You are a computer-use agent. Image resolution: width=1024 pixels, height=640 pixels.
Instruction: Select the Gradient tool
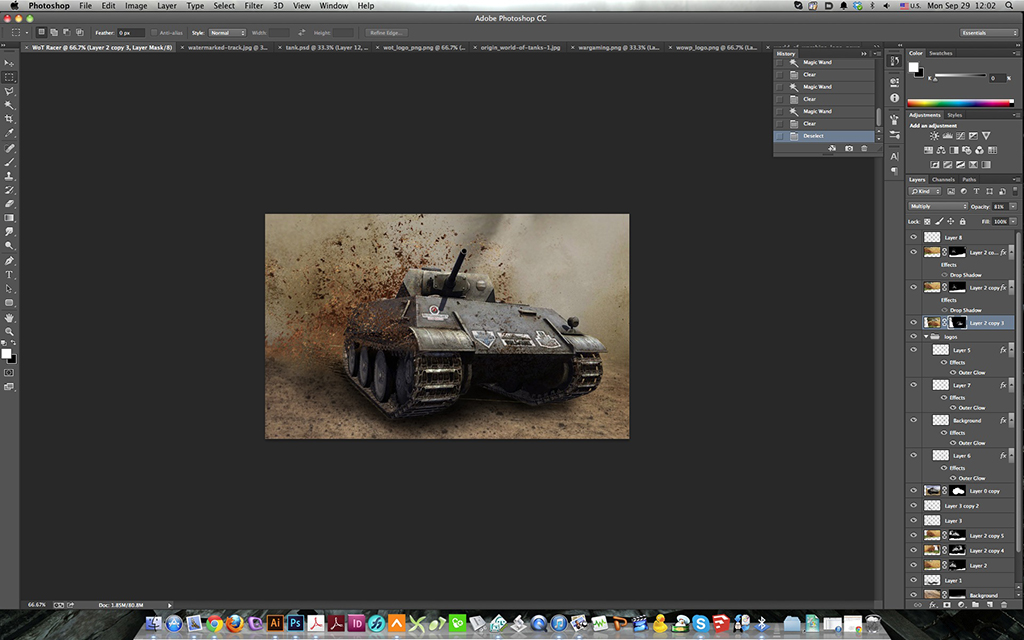tap(9, 218)
